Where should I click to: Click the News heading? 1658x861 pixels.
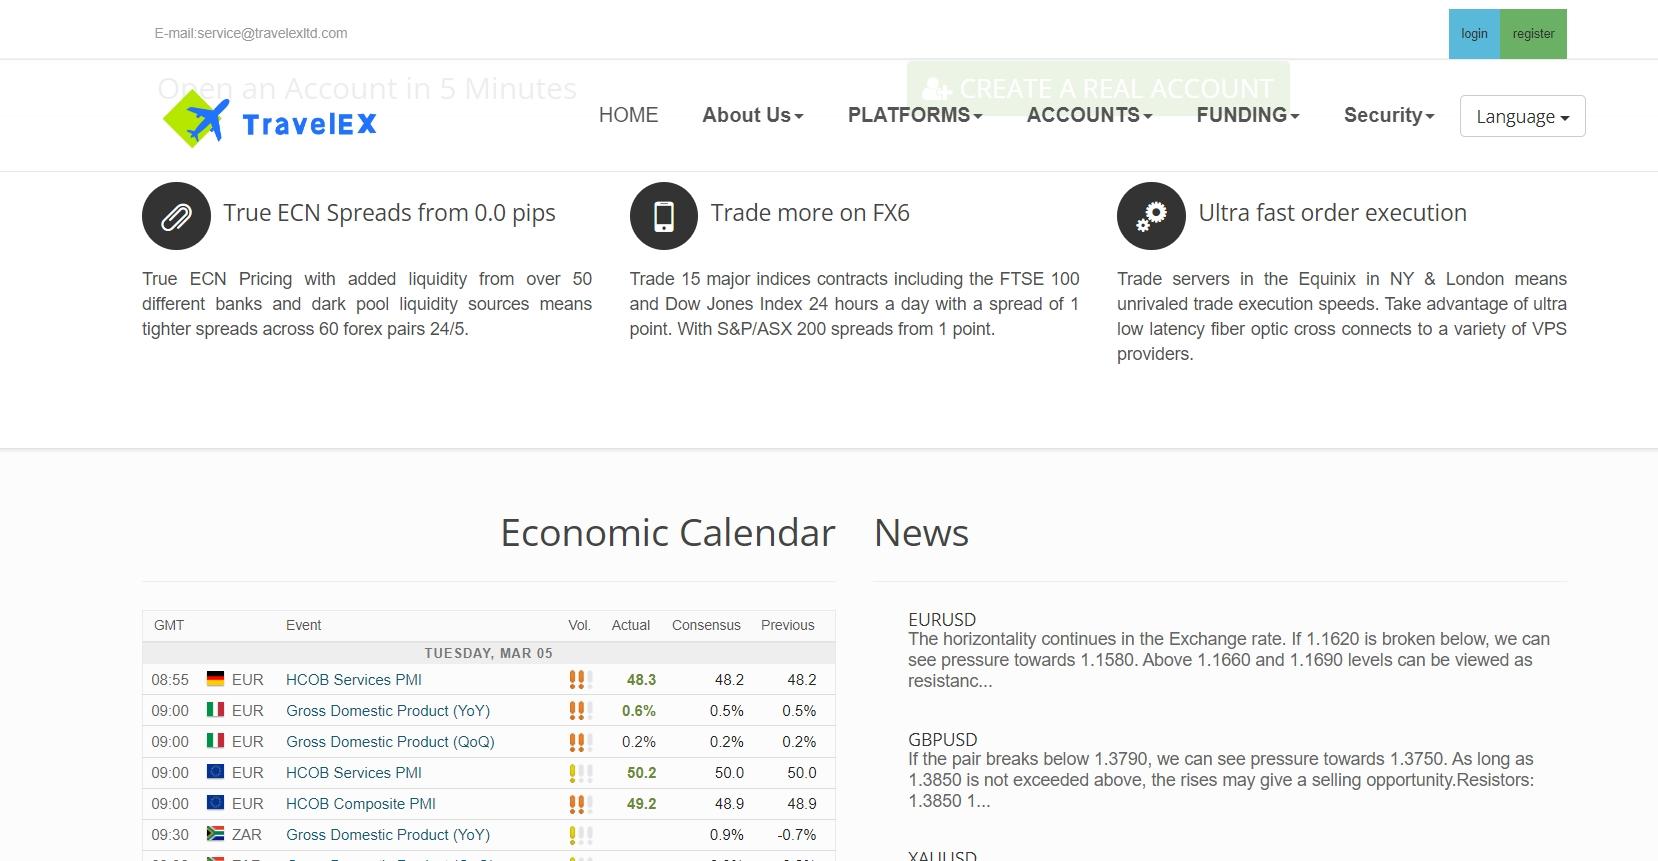click(921, 533)
